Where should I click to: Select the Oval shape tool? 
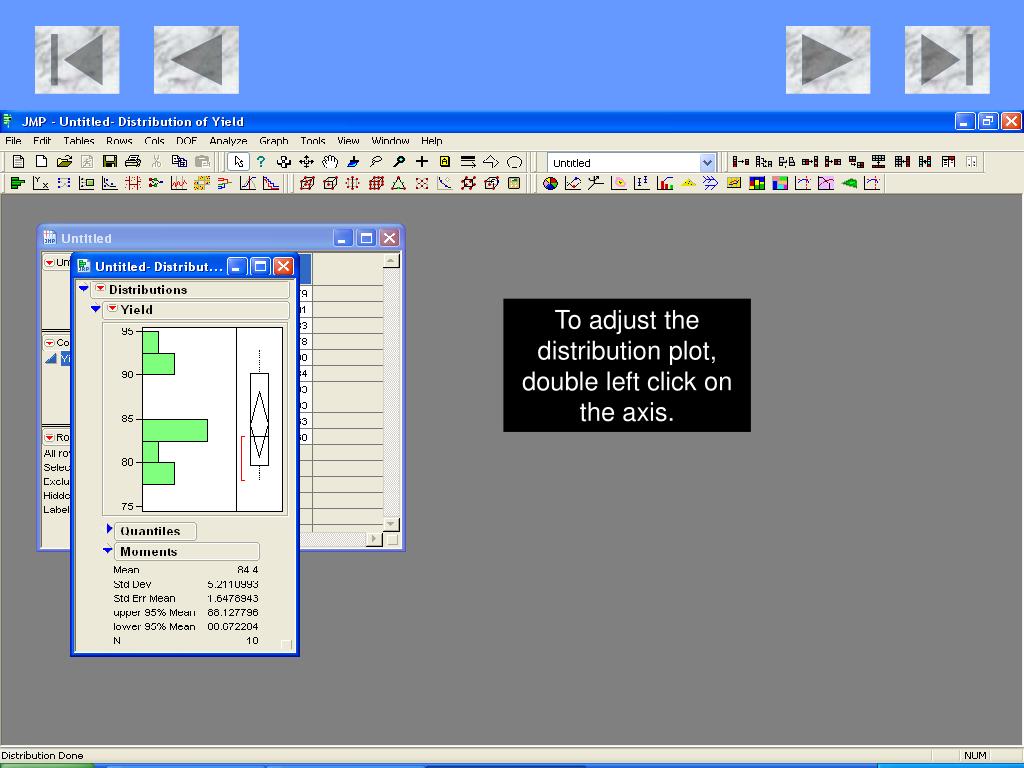[x=515, y=161]
